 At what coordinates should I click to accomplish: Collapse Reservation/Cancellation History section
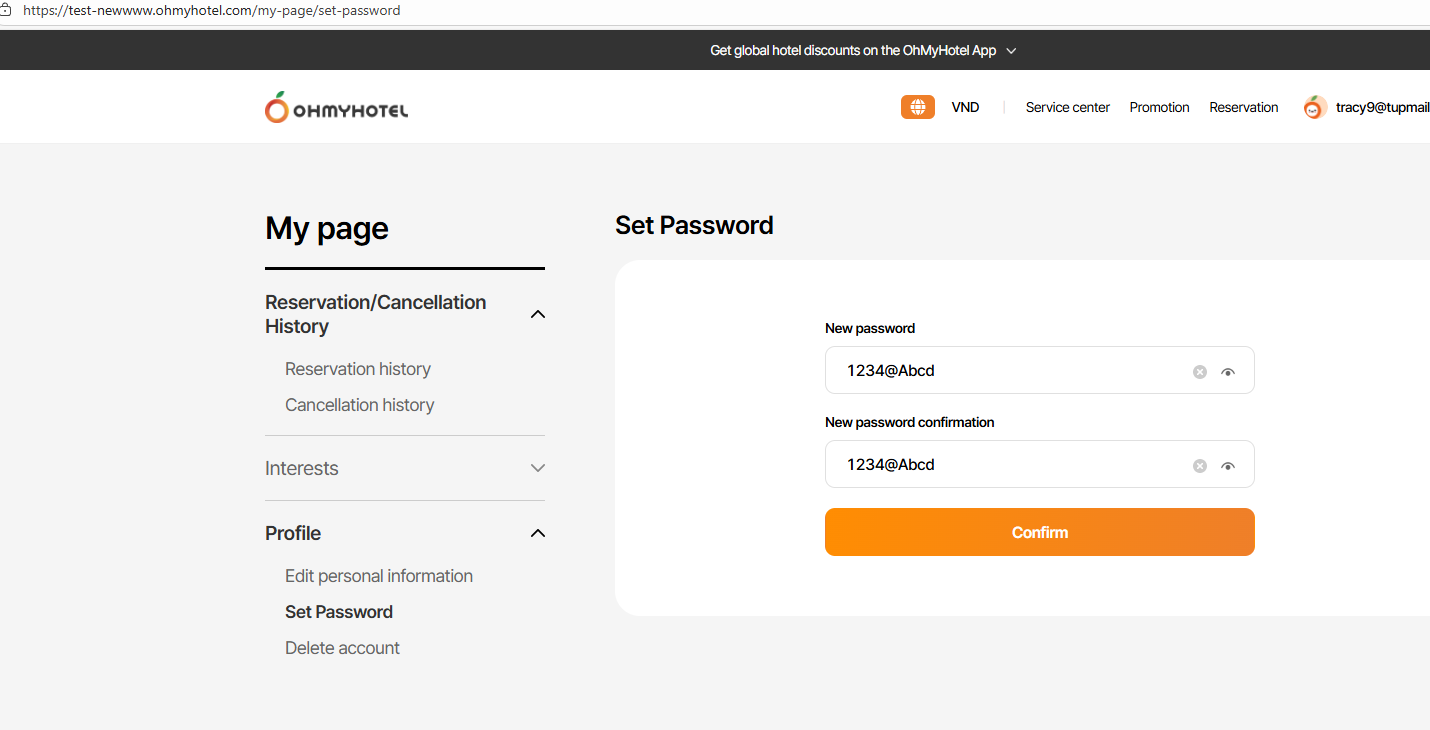point(537,314)
